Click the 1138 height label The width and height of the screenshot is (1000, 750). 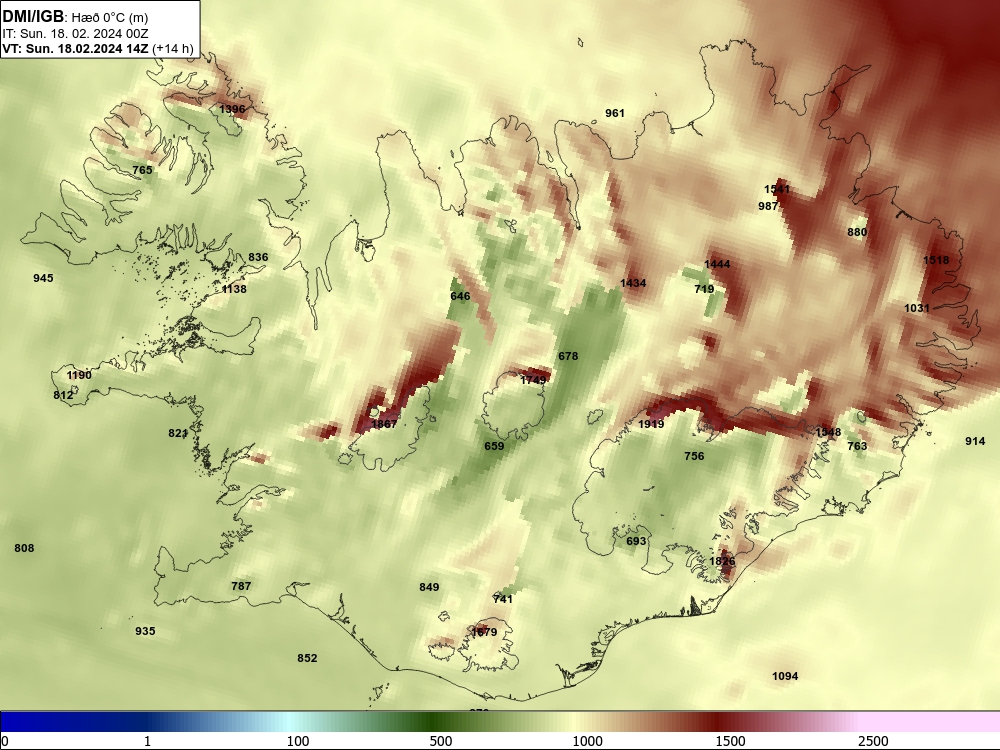coord(234,289)
